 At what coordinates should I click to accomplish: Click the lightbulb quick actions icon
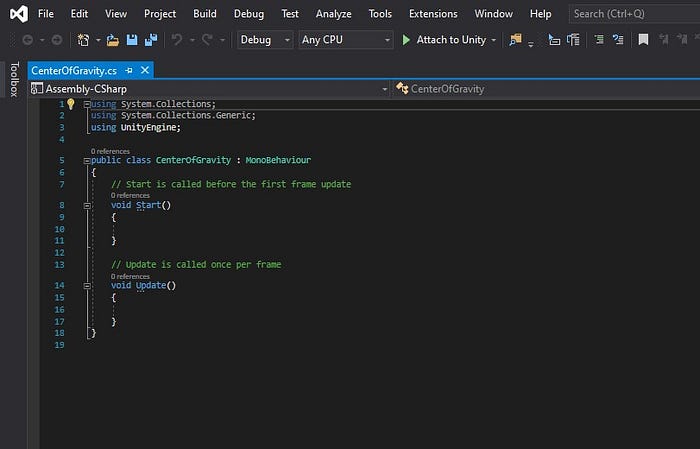pos(71,104)
